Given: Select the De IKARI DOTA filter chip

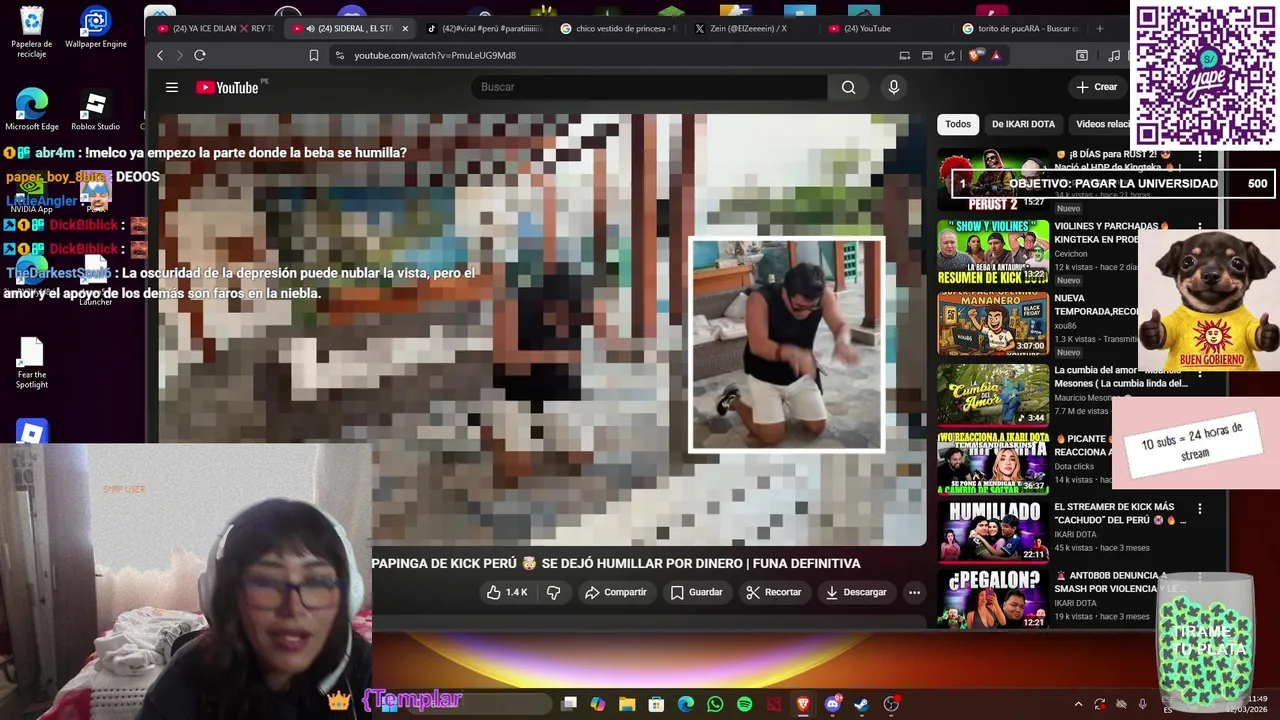Looking at the screenshot, I should coord(1023,124).
